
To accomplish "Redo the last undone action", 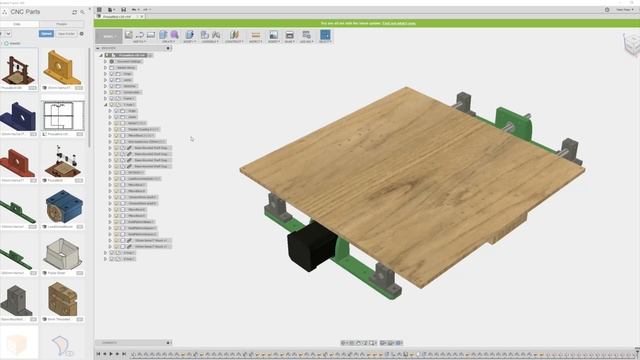I will (146, 10).
